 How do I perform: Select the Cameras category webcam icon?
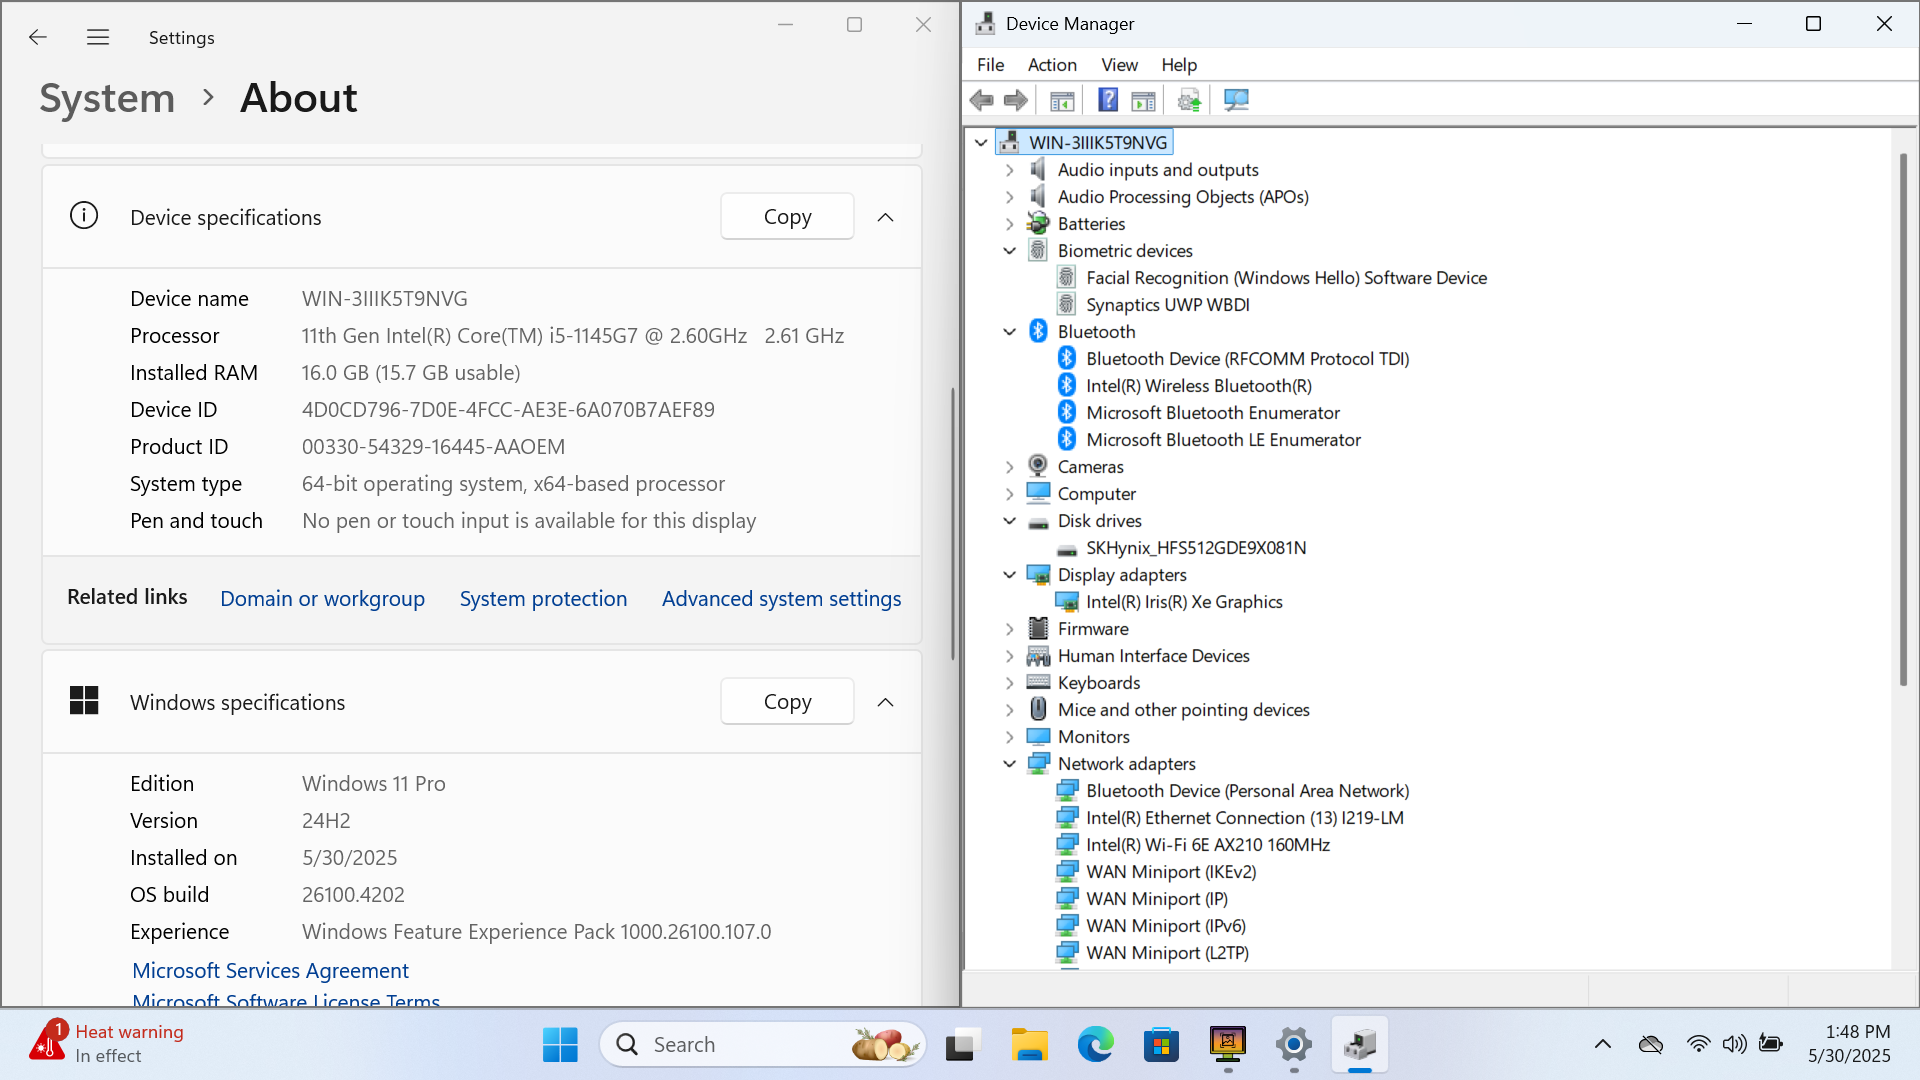tap(1039, 466)
